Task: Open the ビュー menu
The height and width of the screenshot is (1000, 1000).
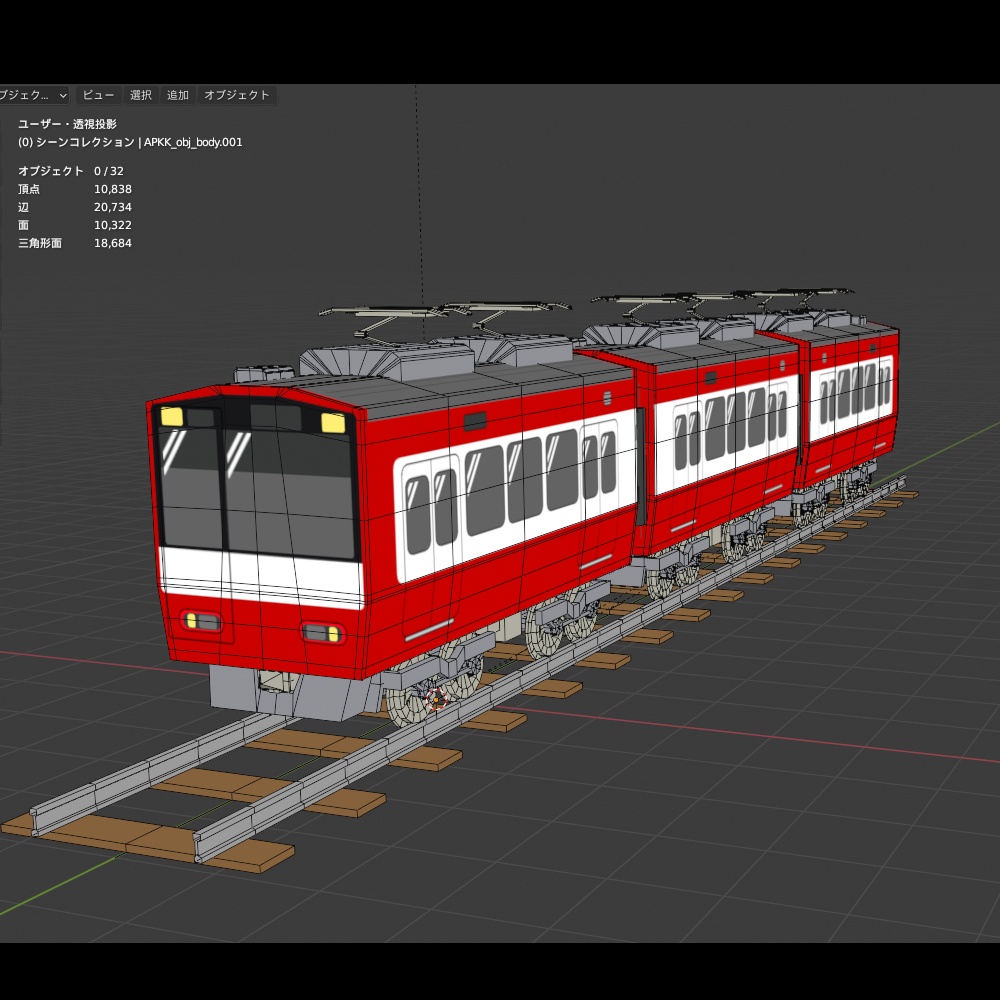Action: point(97,95)
